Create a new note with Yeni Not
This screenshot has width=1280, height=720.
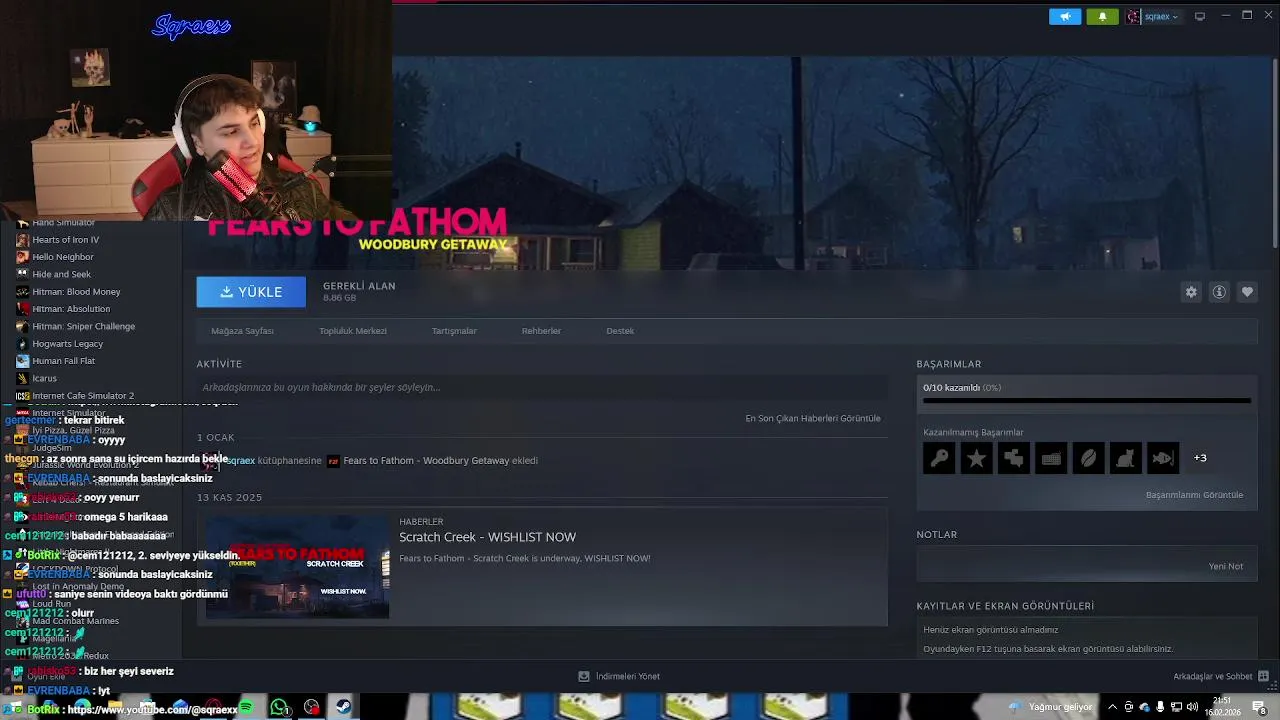tap(1225, 566)
